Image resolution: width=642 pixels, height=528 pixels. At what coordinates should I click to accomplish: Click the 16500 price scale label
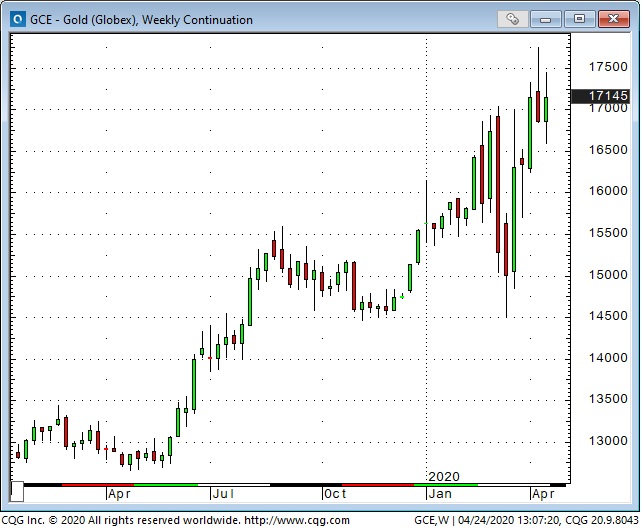click(608, 150)
